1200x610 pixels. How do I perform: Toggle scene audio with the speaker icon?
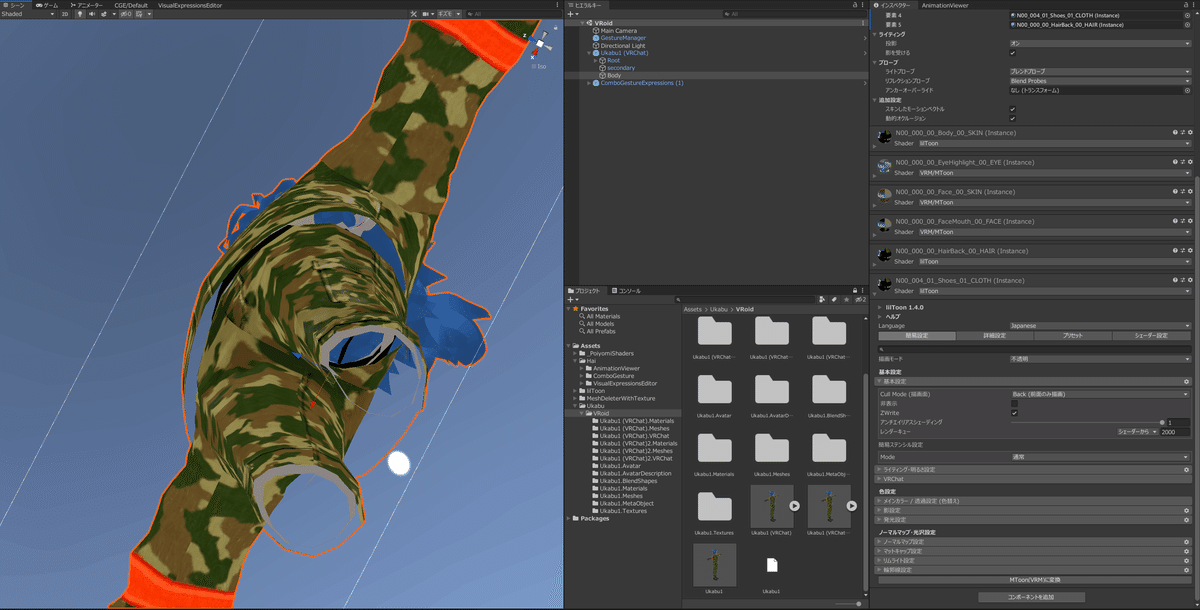pyautogui.click(x=92, y=14)
